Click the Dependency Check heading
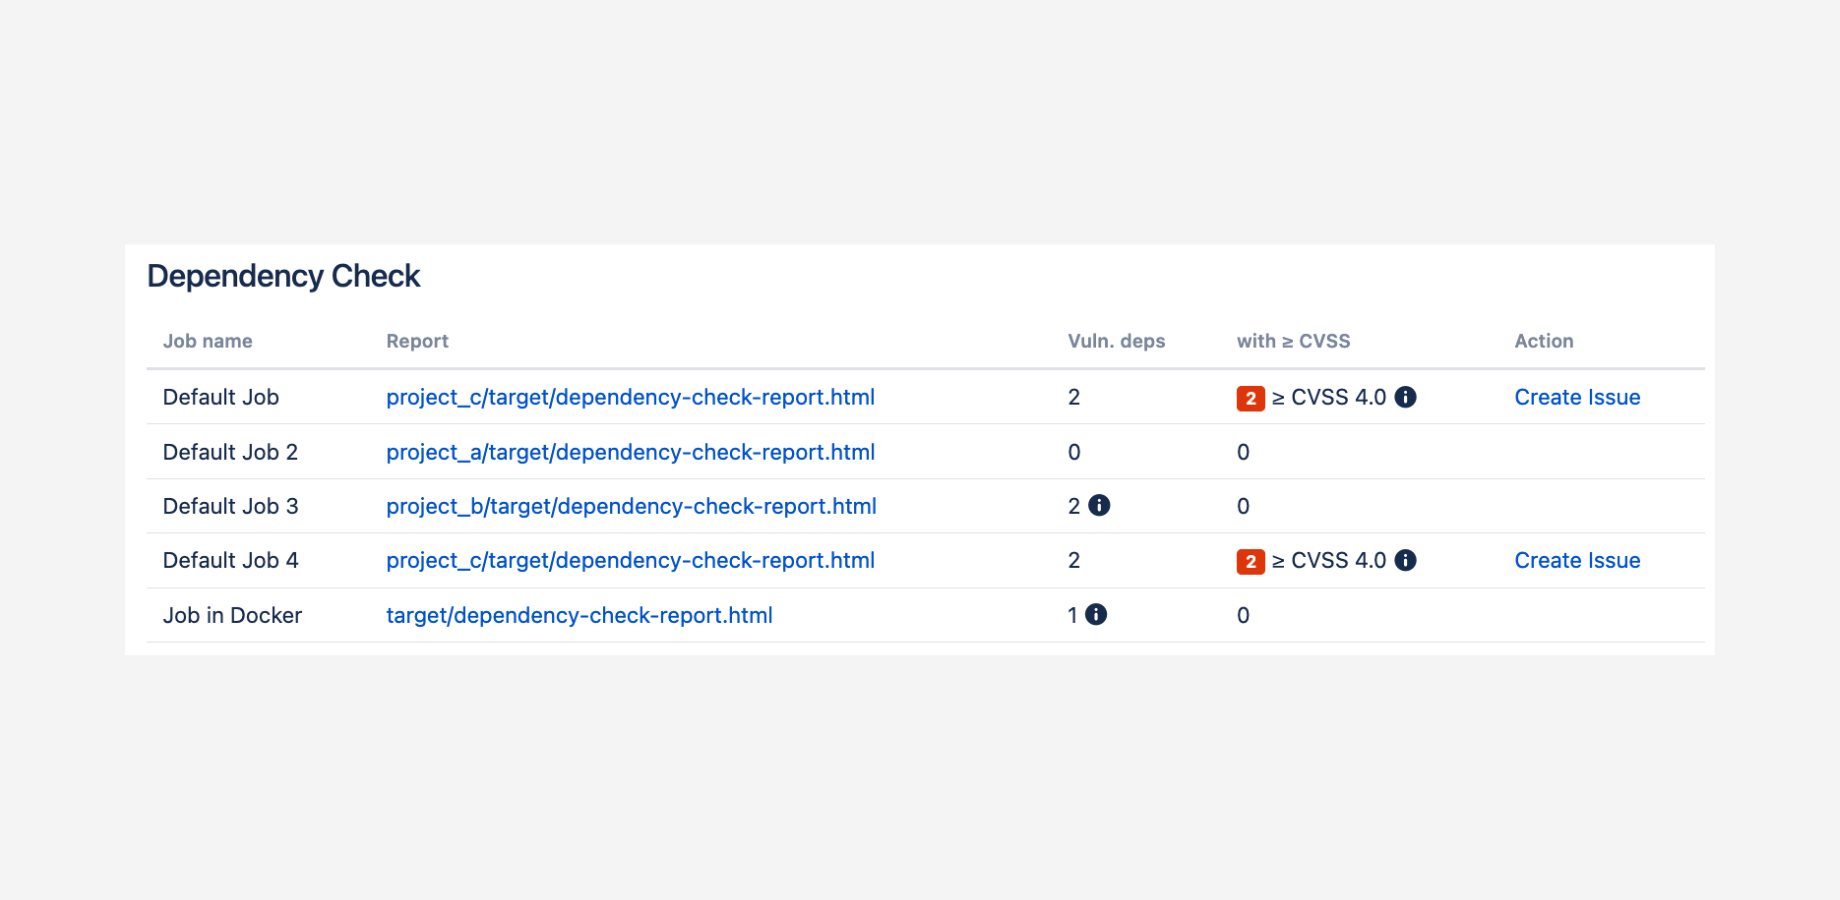This screenshot has height=900, width=1840. click(283, 276)
